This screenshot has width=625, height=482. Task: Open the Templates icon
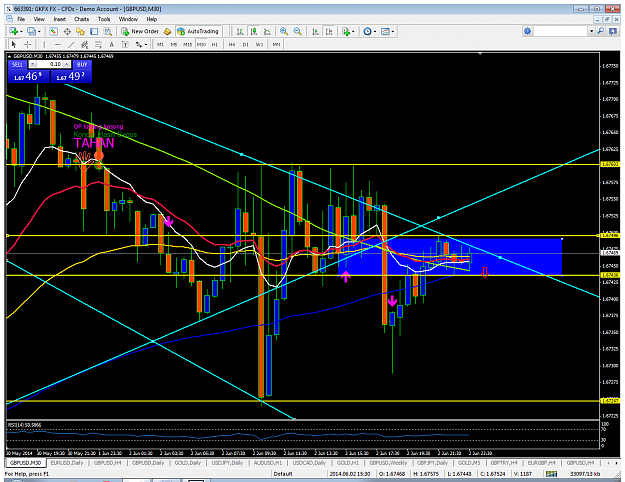point(385,31)
